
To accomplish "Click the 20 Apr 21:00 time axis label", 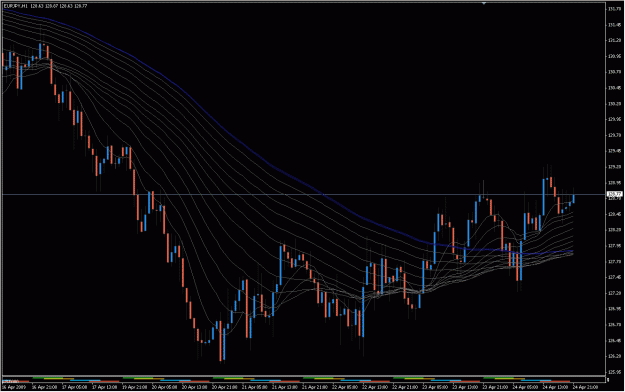I will click(225, 387).
